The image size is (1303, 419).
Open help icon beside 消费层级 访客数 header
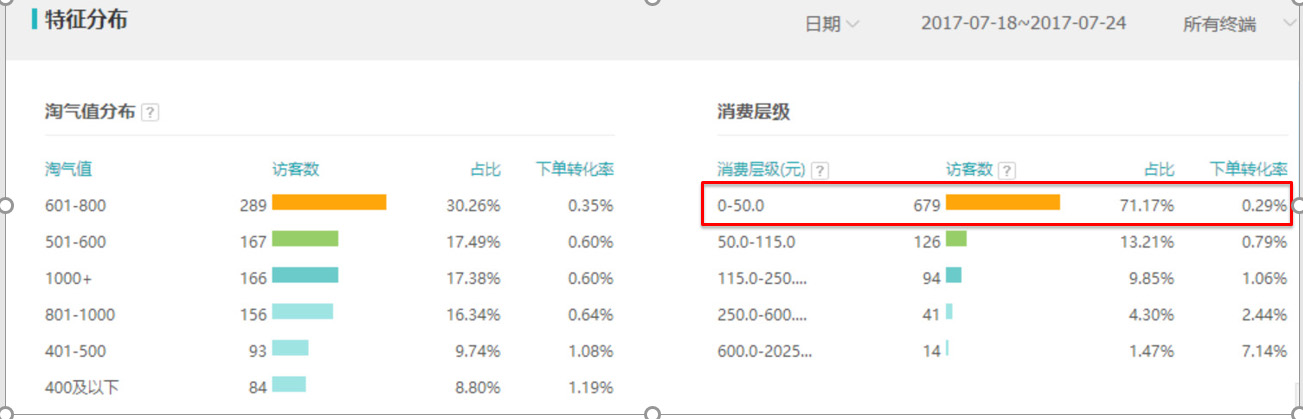pos(1007,170)
